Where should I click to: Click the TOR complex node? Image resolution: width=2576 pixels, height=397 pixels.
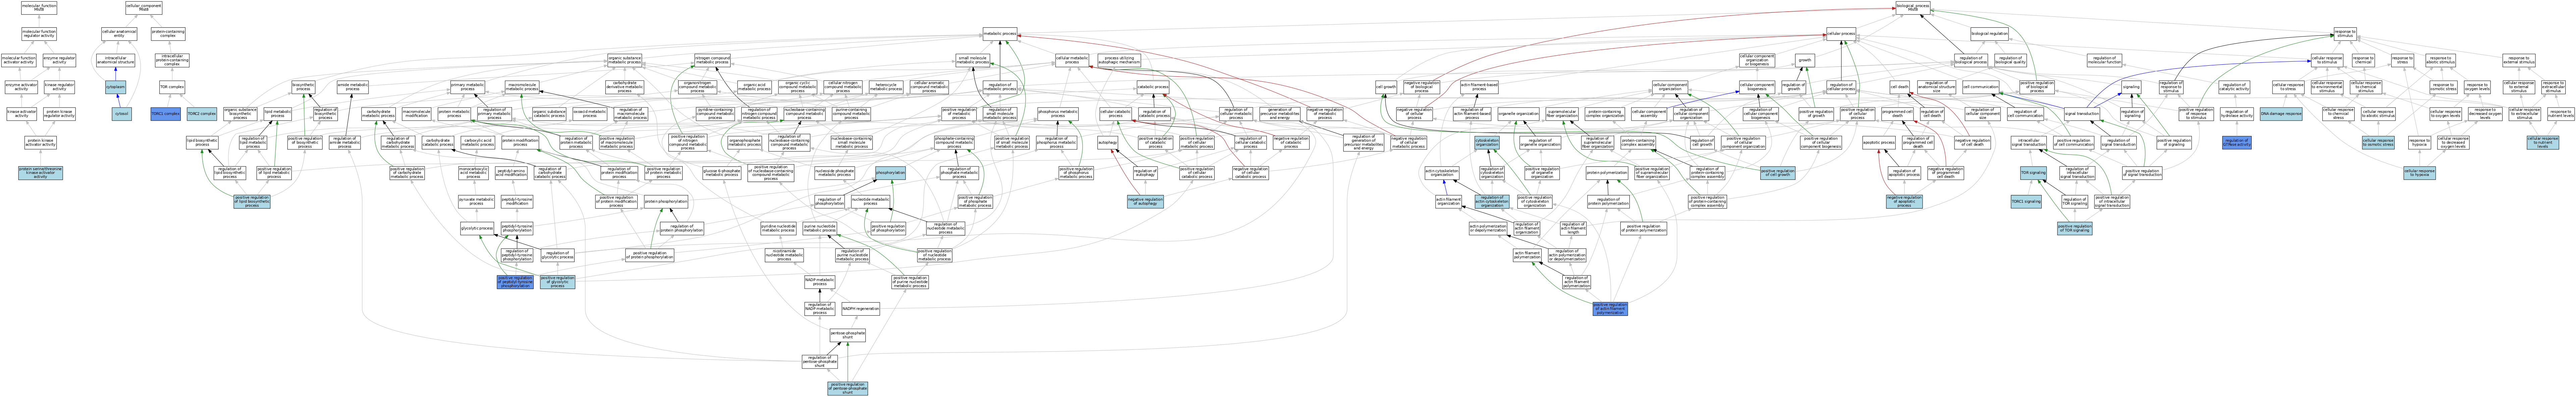(x=172, y=87)
